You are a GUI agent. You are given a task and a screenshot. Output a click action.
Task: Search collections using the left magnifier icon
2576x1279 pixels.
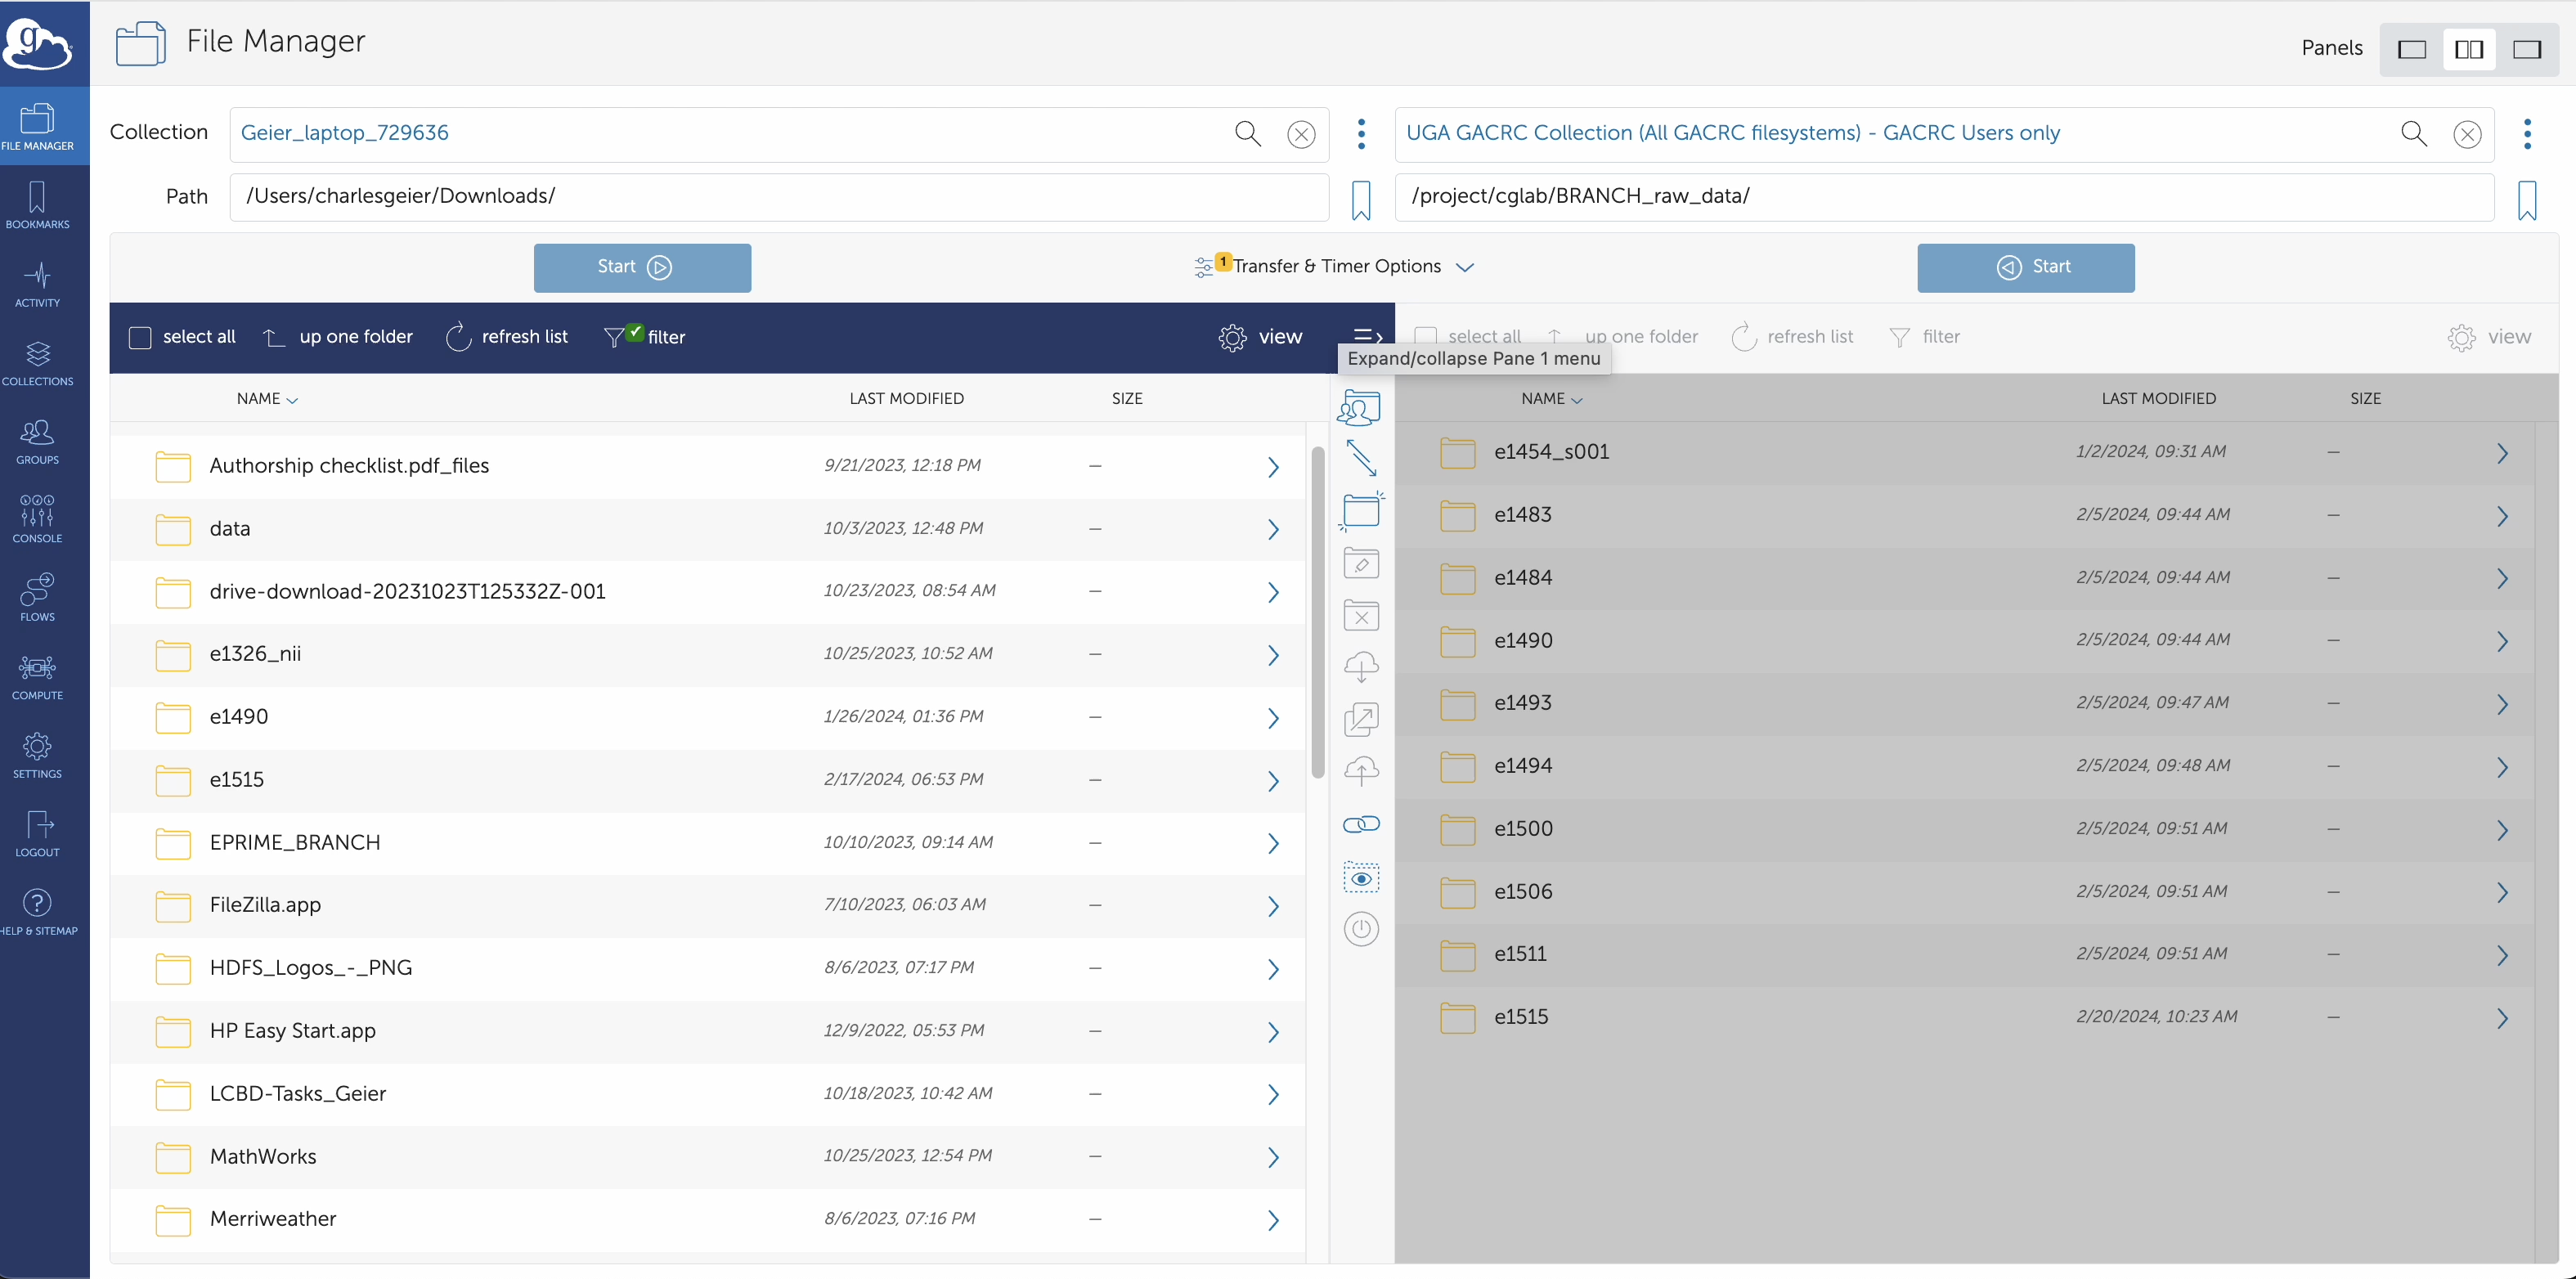[1247, 133]
